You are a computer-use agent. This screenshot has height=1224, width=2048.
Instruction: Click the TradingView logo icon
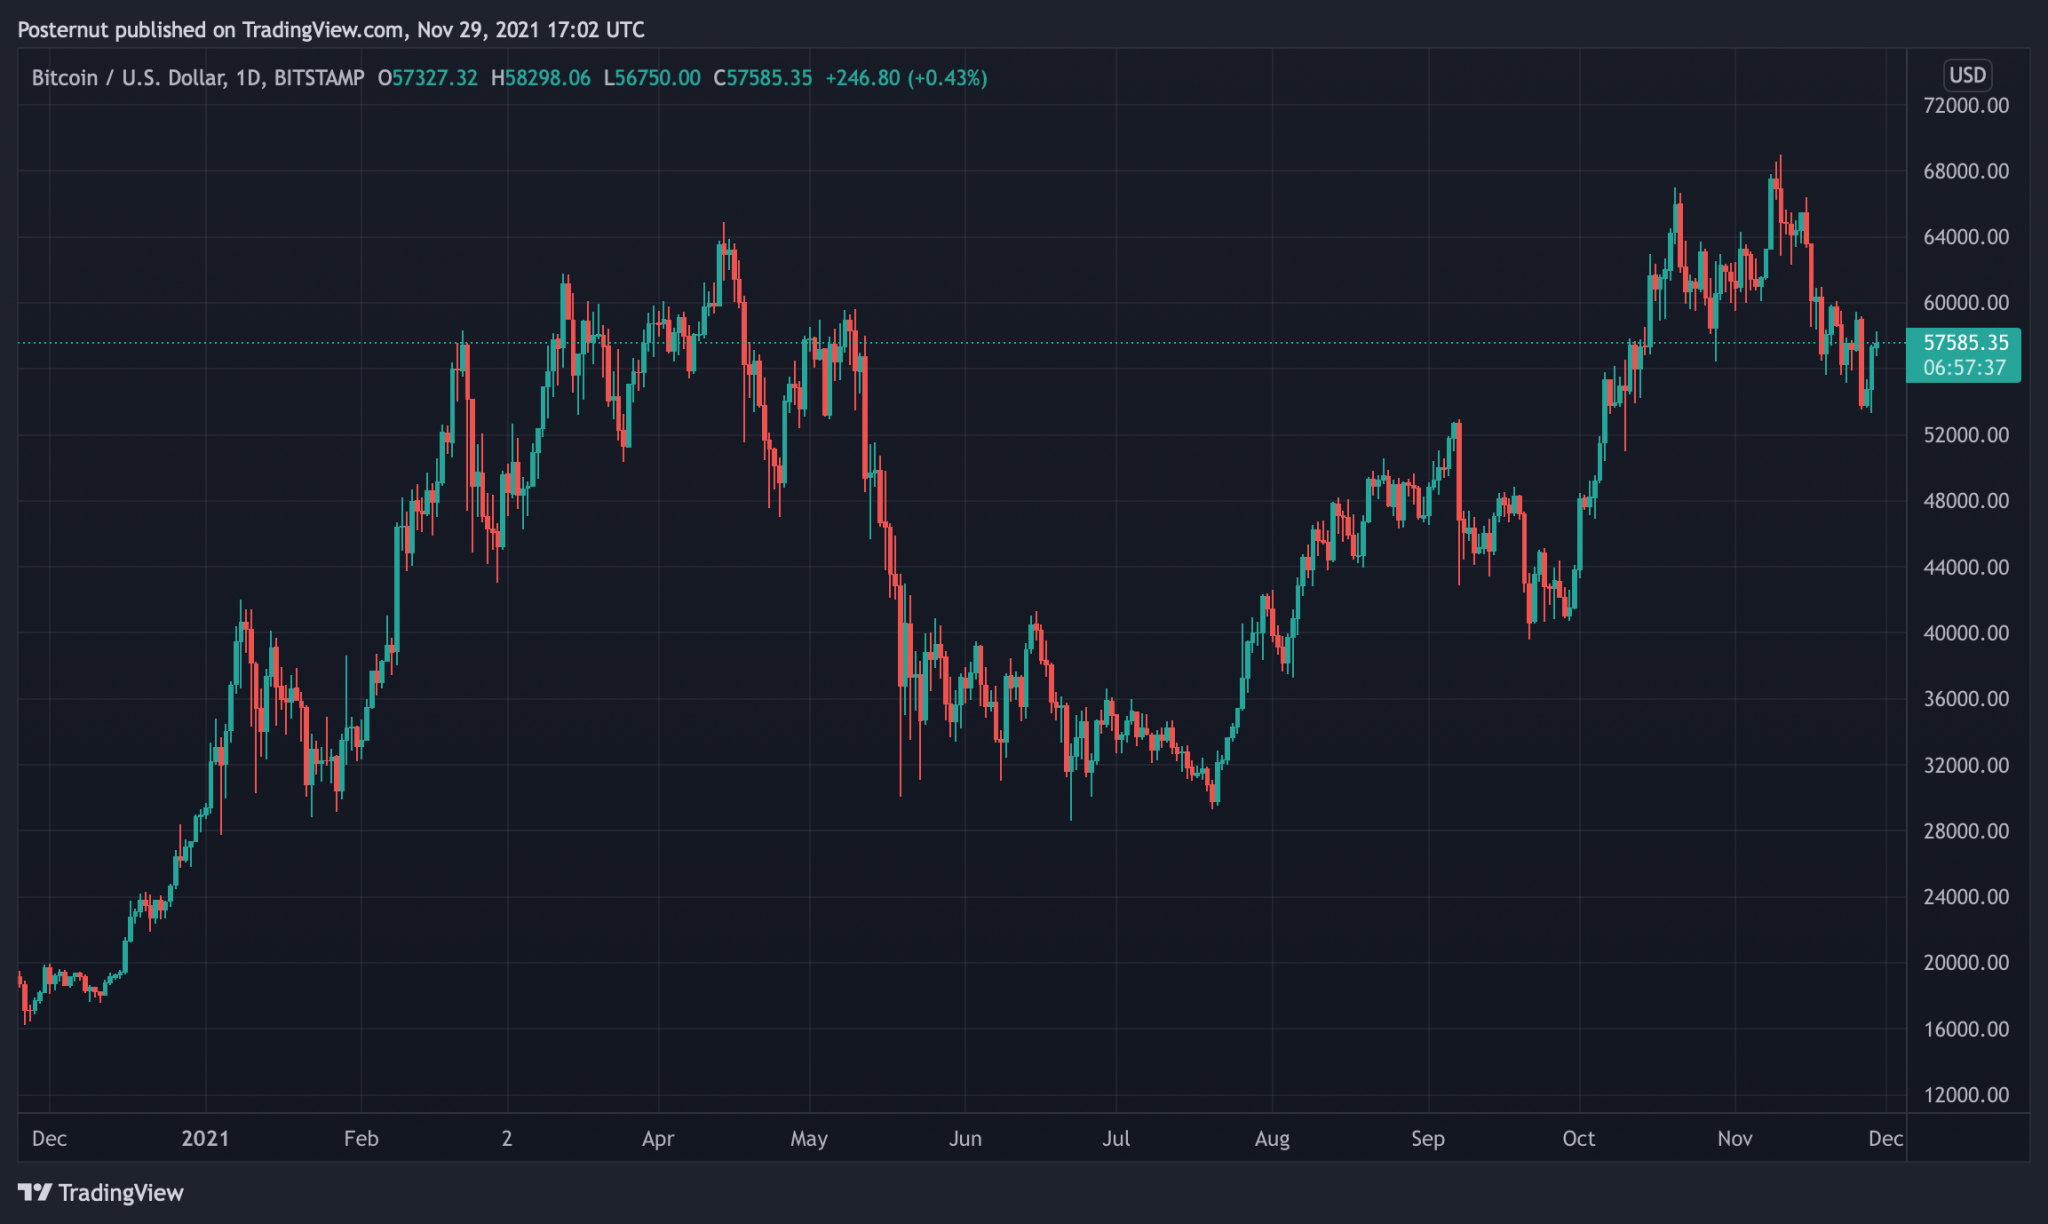pyautogui.click(x=34, y=1192)
